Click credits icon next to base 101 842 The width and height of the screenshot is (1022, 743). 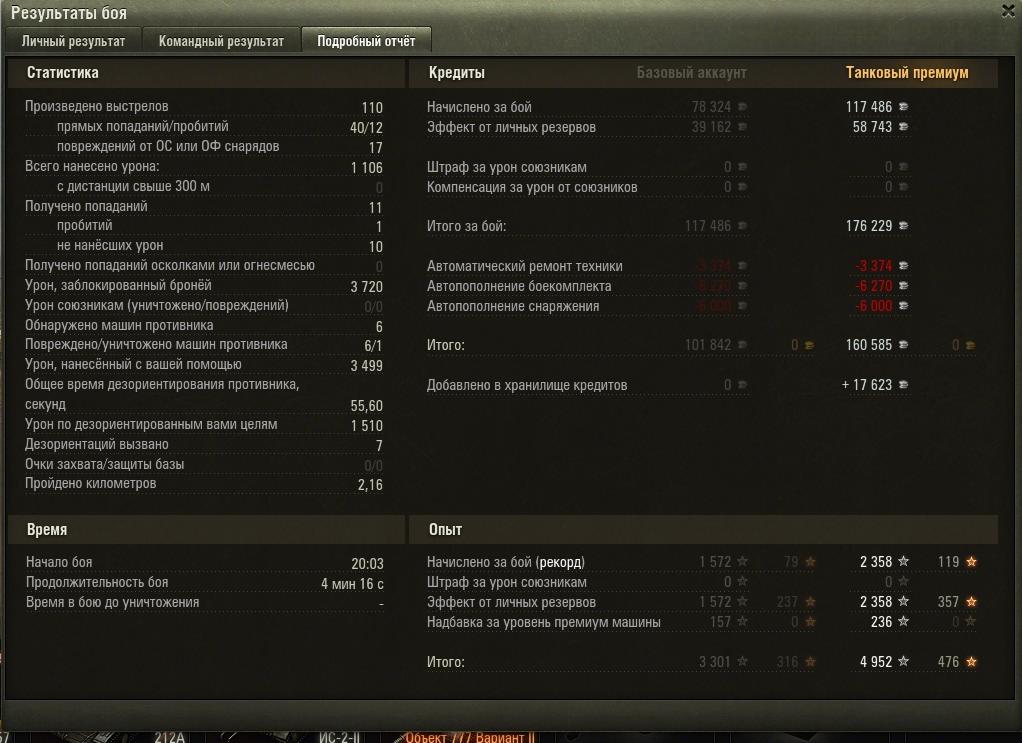click(742, 345)
